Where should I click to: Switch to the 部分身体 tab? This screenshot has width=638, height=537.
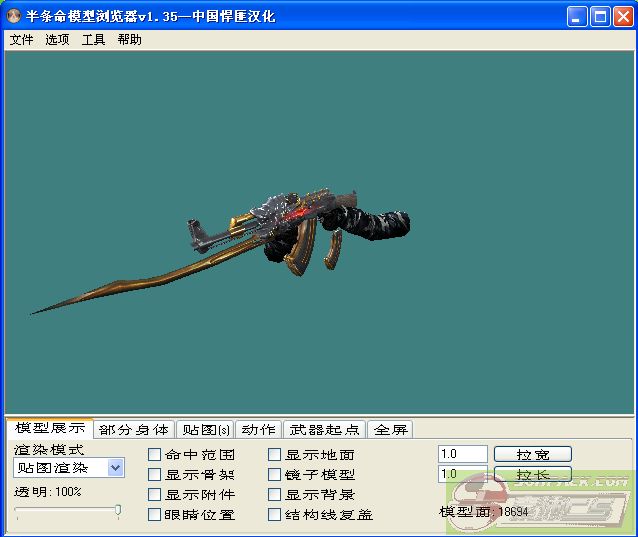pos(134,430)
